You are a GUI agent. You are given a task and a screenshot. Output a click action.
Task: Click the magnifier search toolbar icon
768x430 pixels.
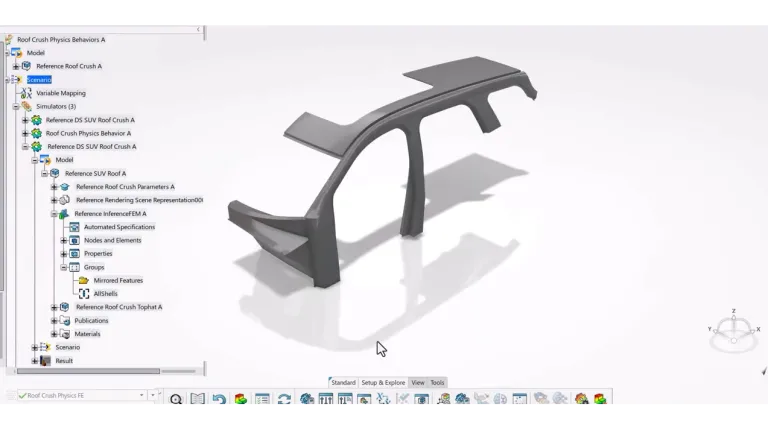(x=176, y=399)
